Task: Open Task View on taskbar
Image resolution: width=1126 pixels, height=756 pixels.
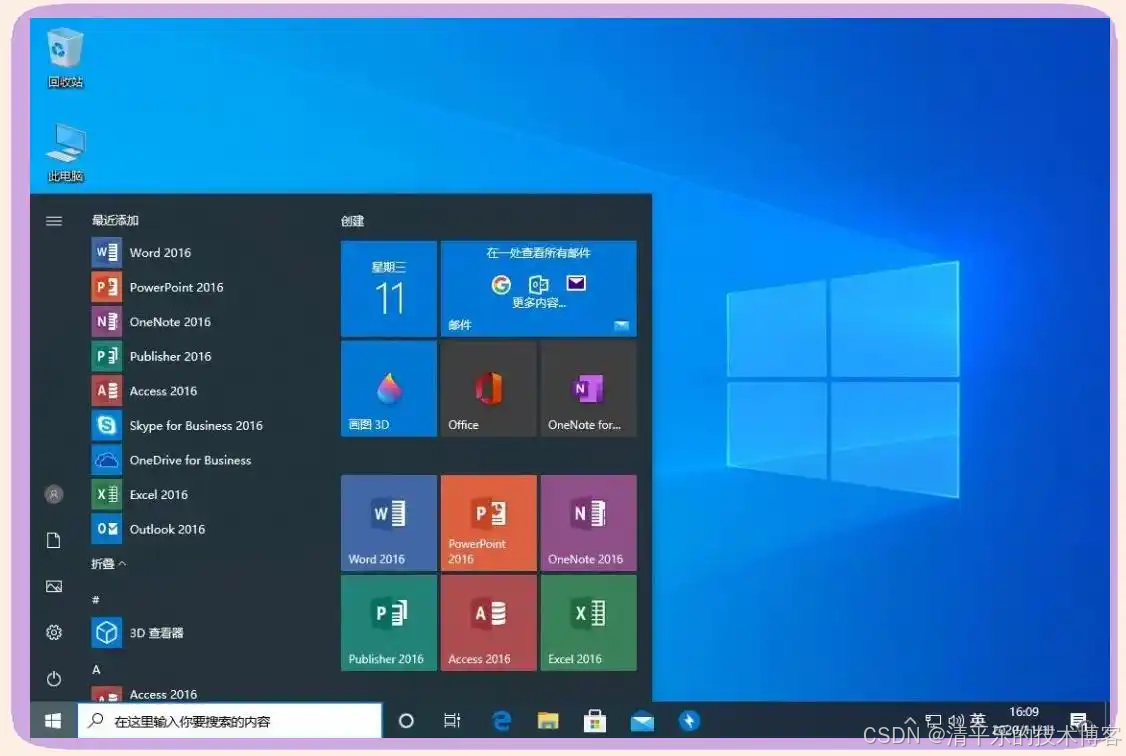Action: (x=452, y=721)
